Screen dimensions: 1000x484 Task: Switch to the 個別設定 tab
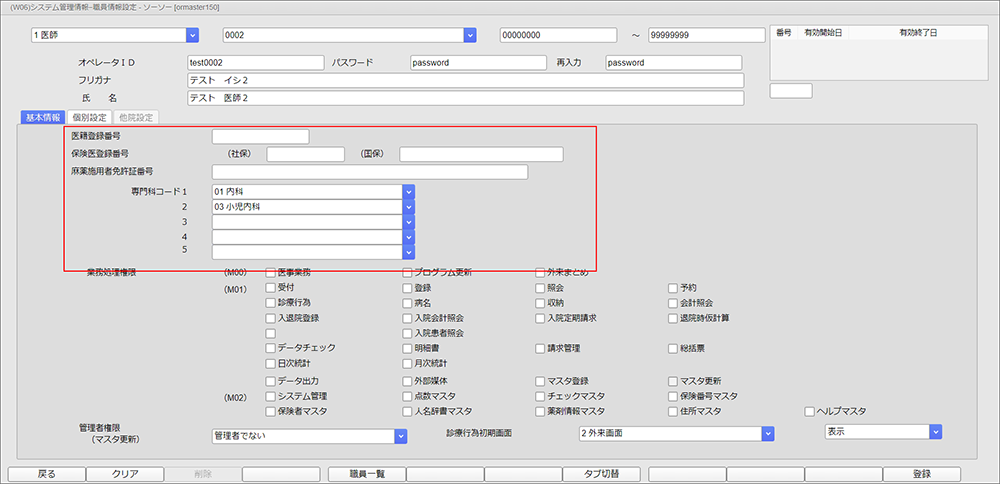tap(89, 117)
